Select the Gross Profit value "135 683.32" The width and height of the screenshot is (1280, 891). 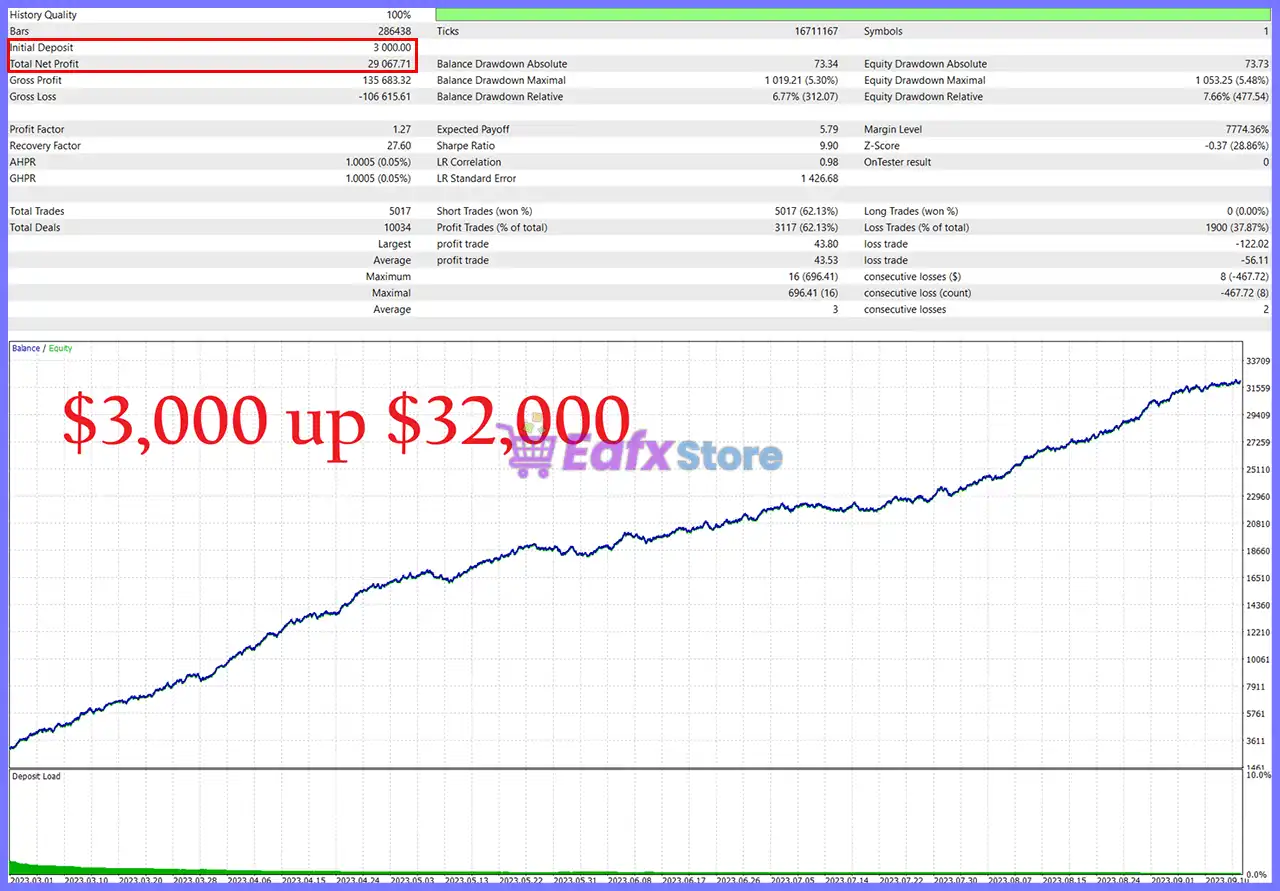tap(386, 80)
